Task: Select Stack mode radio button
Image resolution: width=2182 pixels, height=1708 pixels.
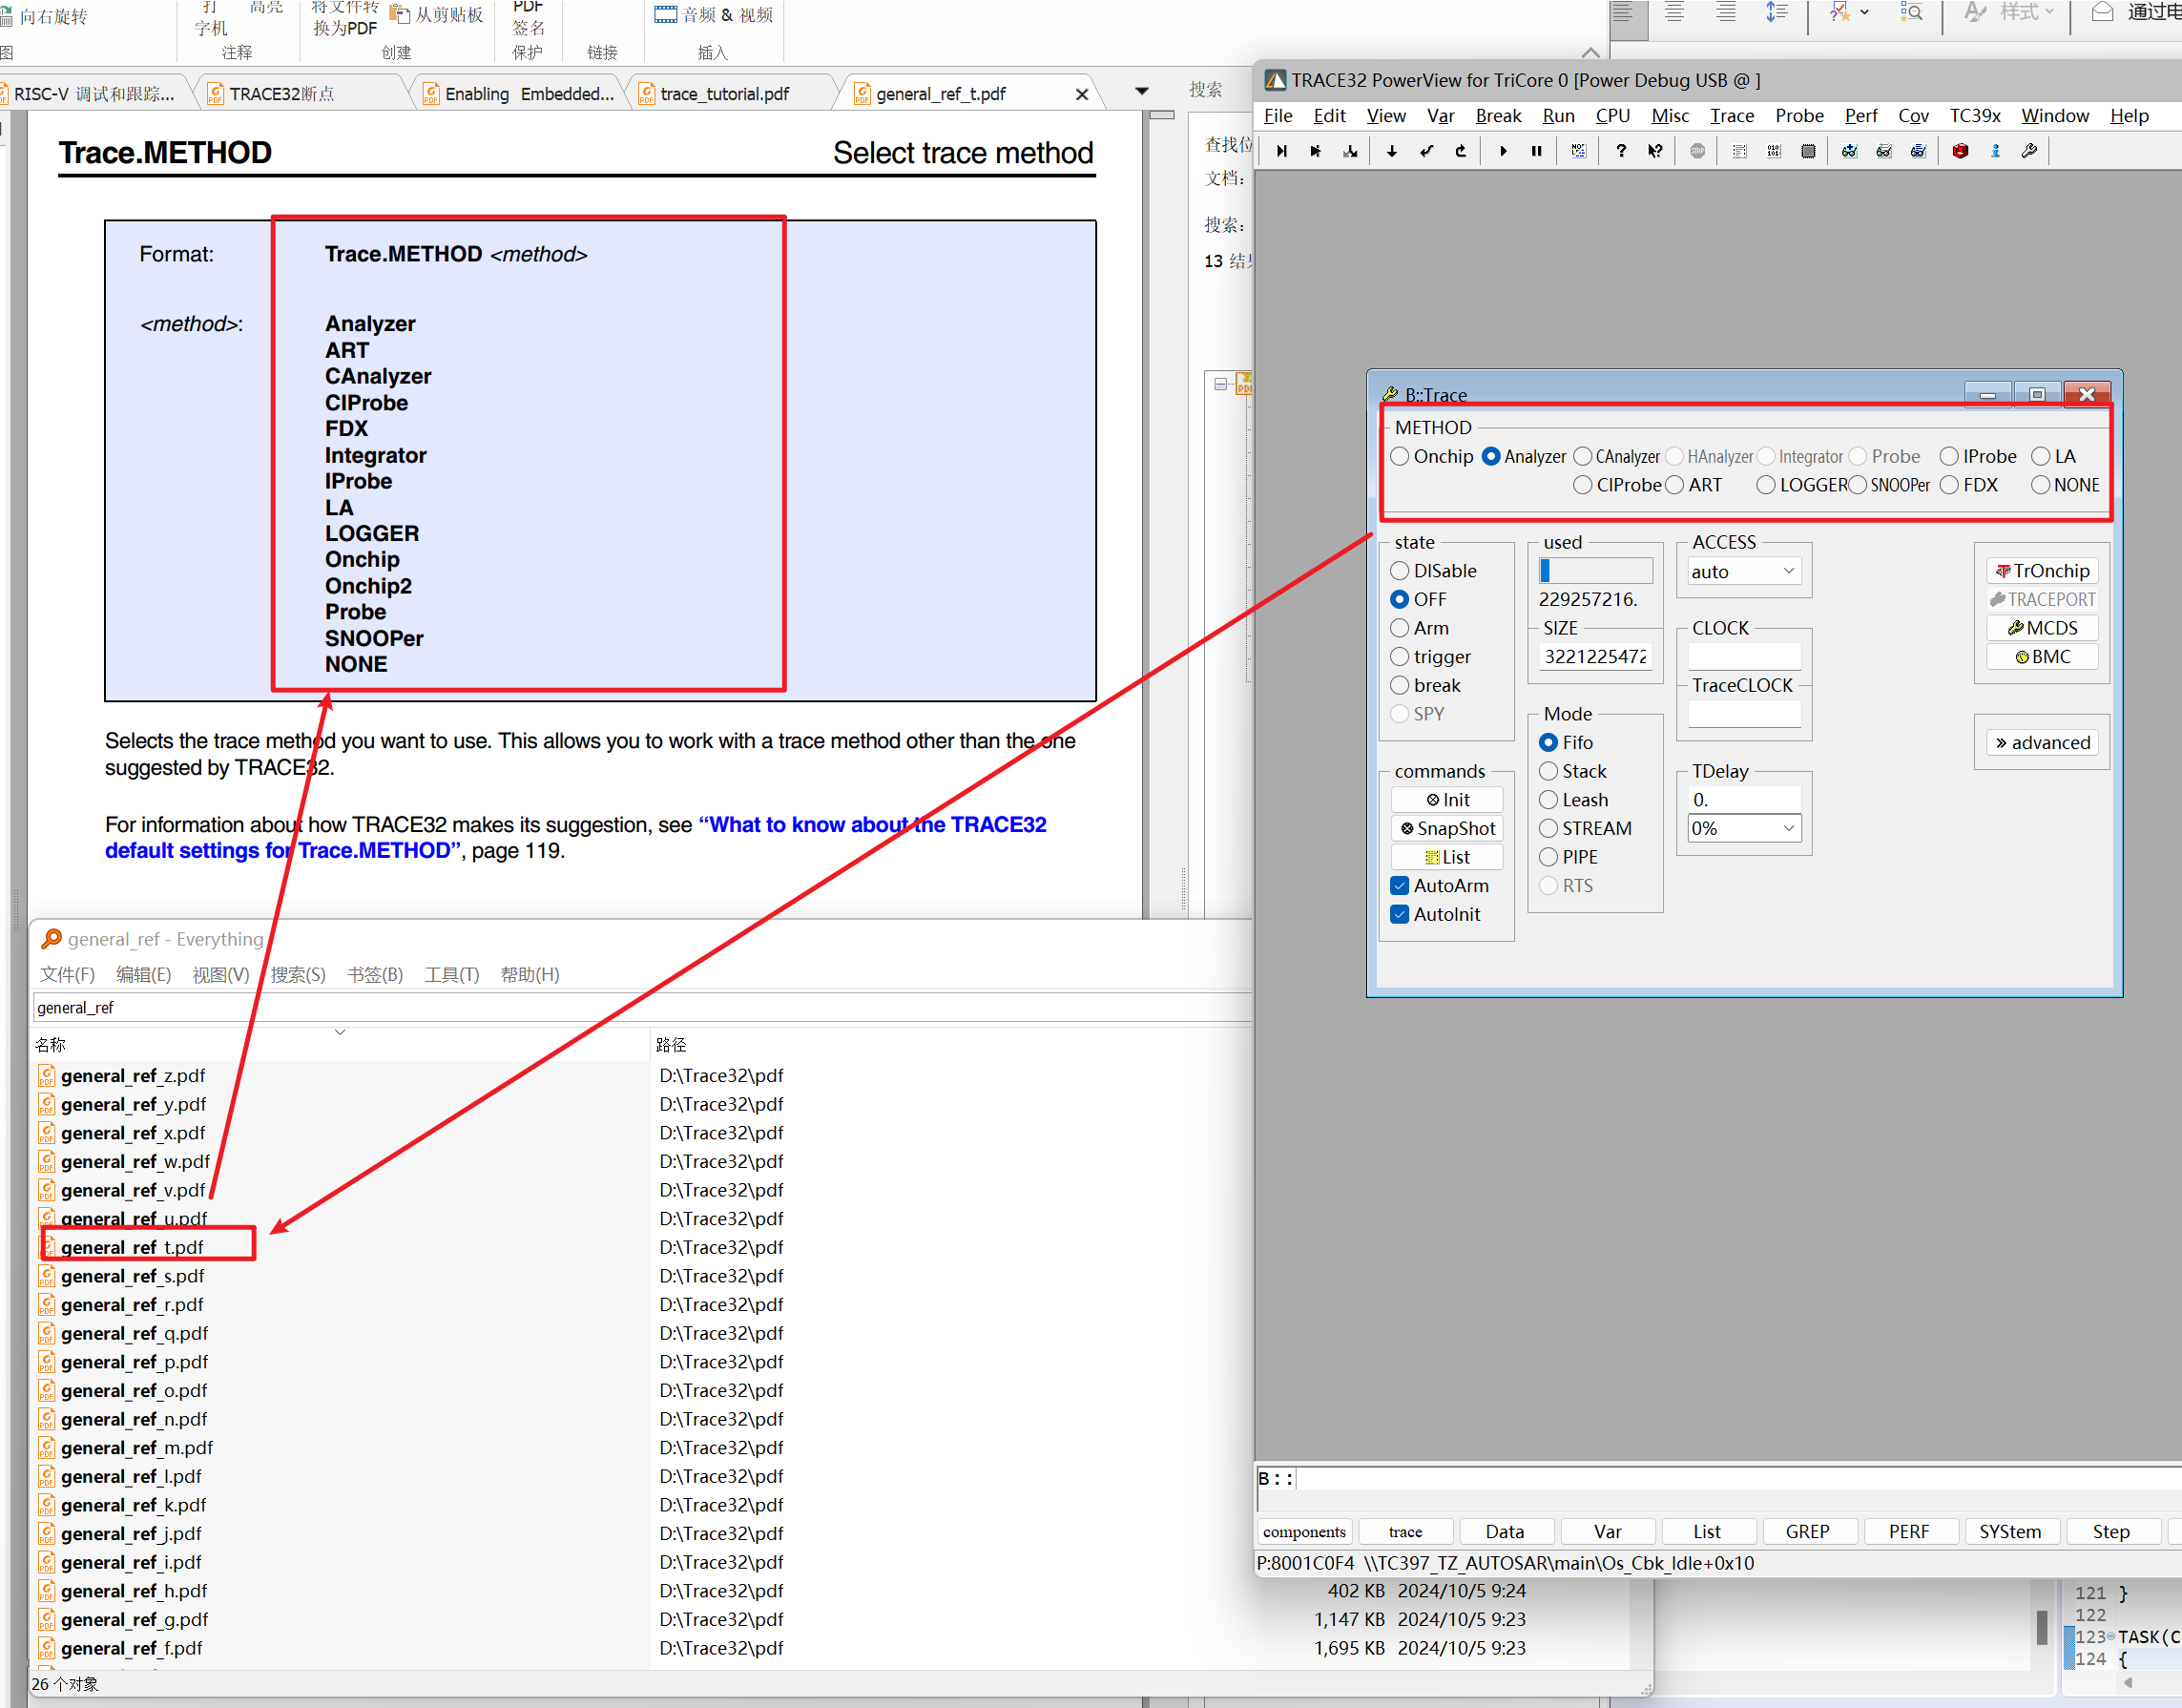Action: [1549, 771]
